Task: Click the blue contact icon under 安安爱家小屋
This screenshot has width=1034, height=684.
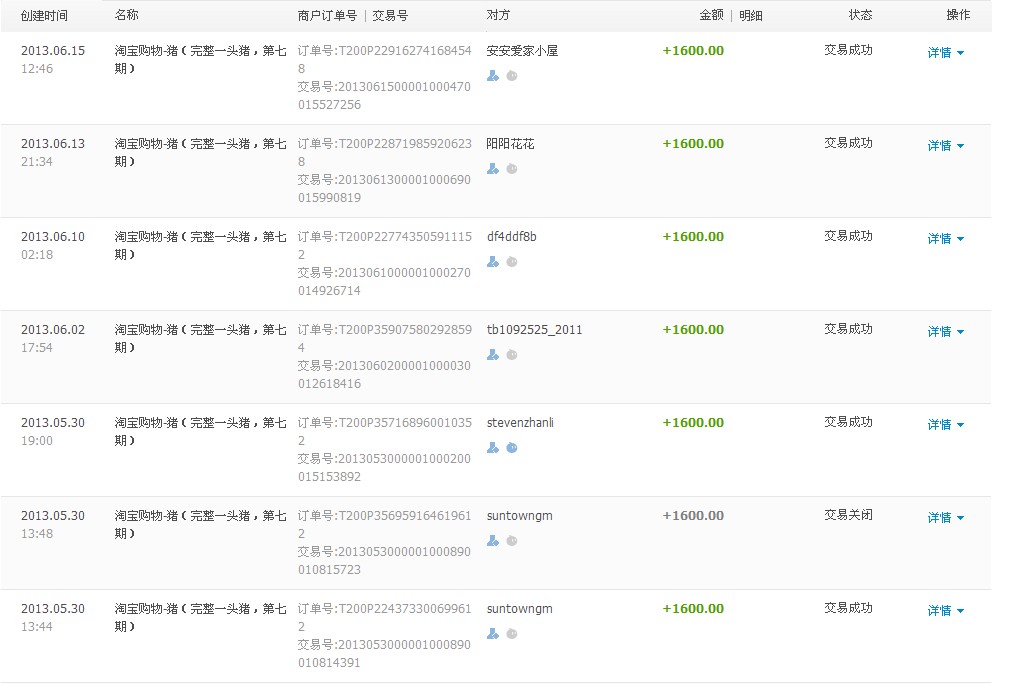Action: tap(492, 76)
